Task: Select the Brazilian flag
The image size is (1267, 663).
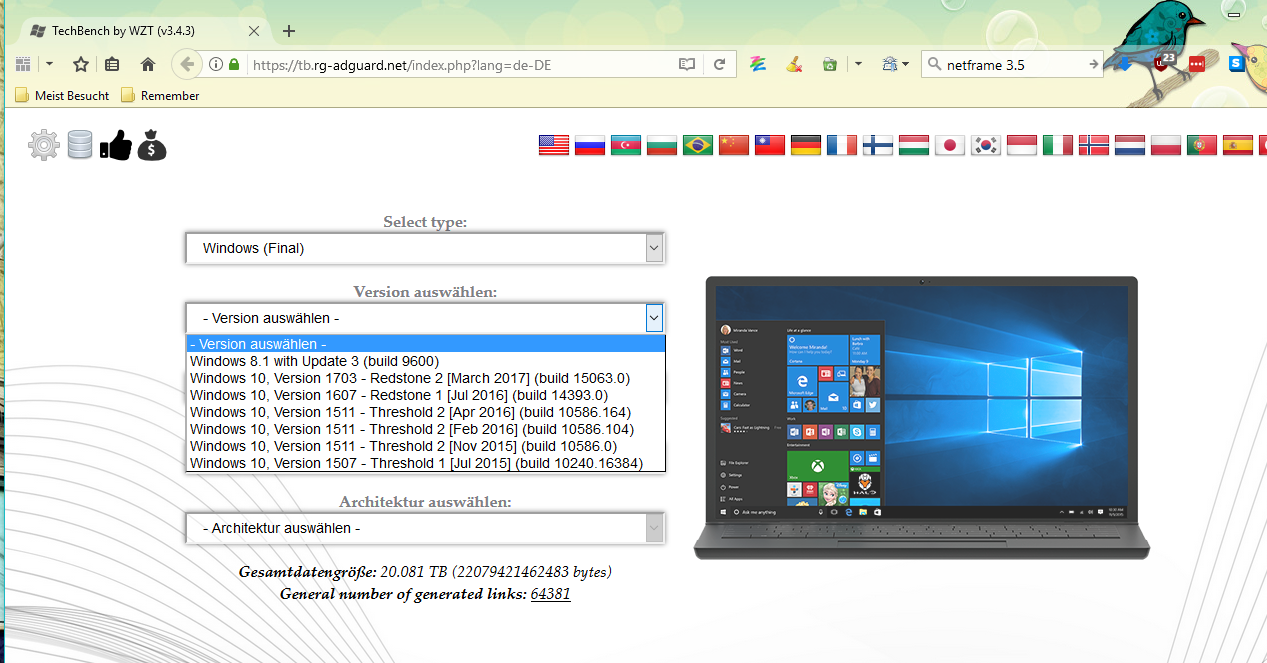Action: point(698,145)
